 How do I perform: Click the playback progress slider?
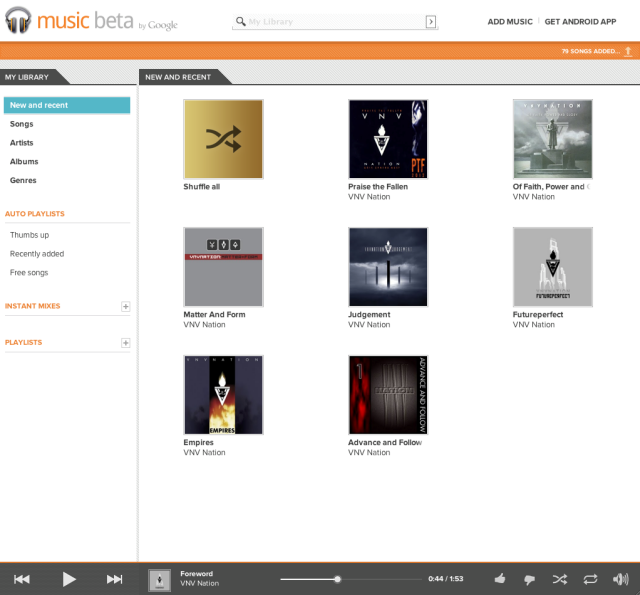click(x=351, y=579)
